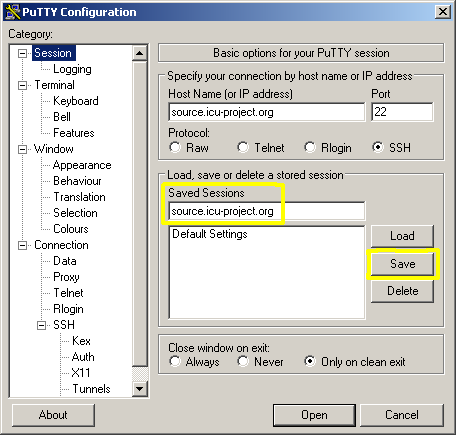
Task: Open Behaviour settings category
Action: 77,181
